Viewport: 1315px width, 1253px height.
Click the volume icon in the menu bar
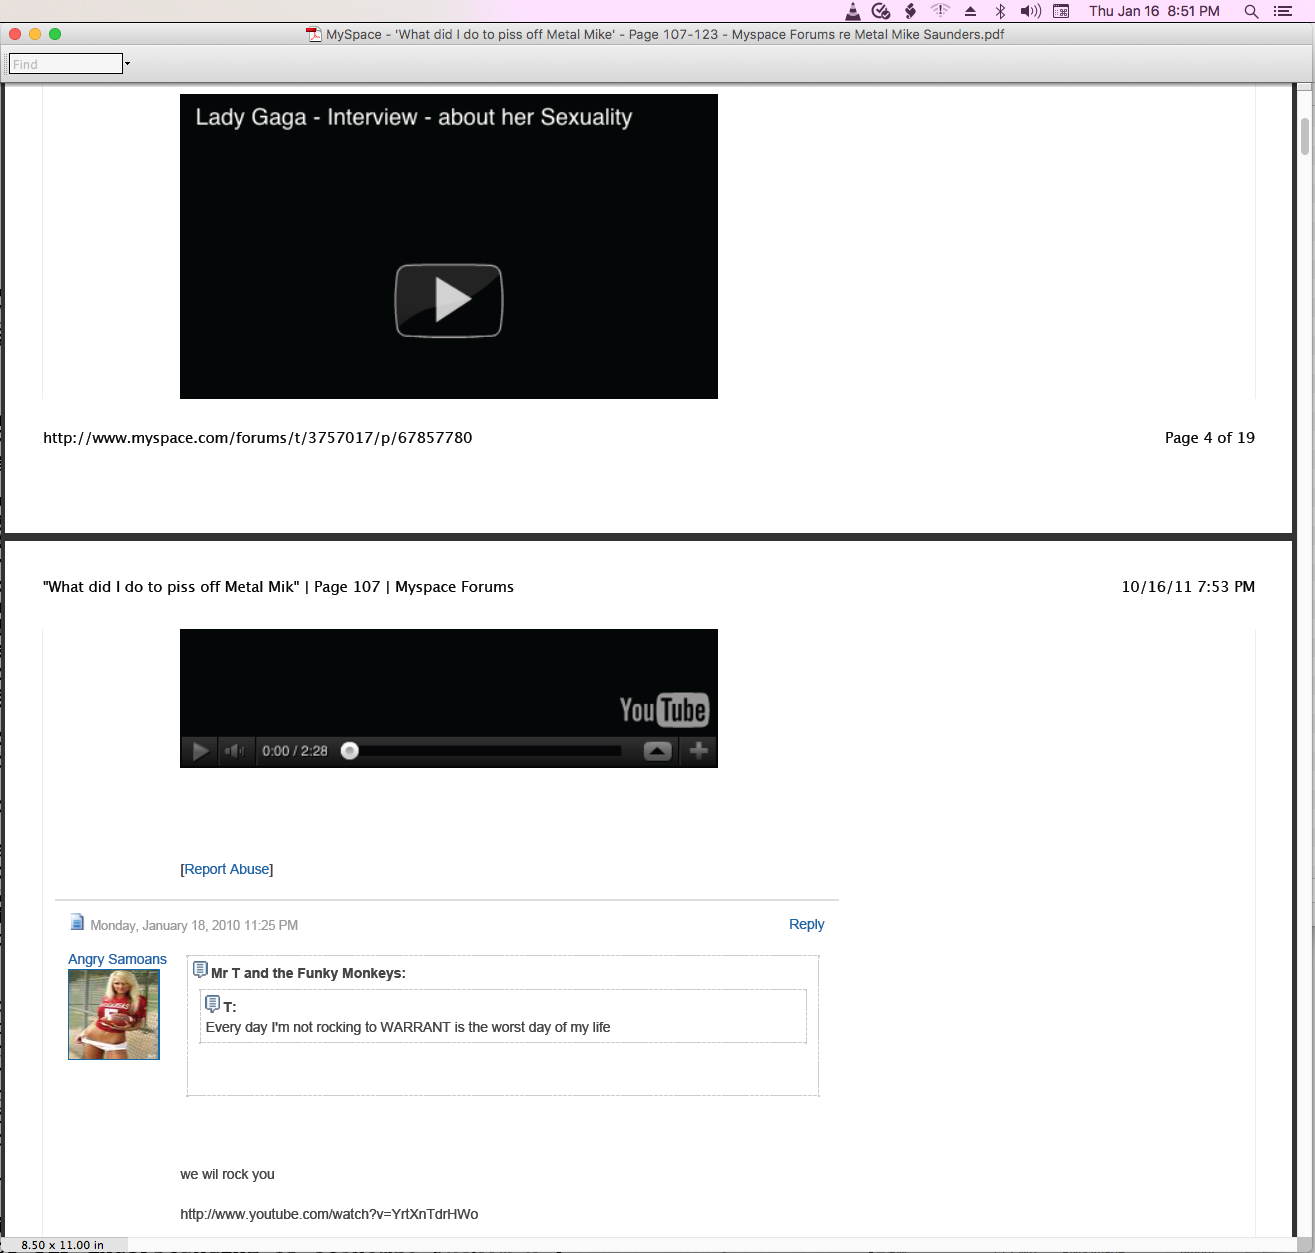click(1029, 11)
